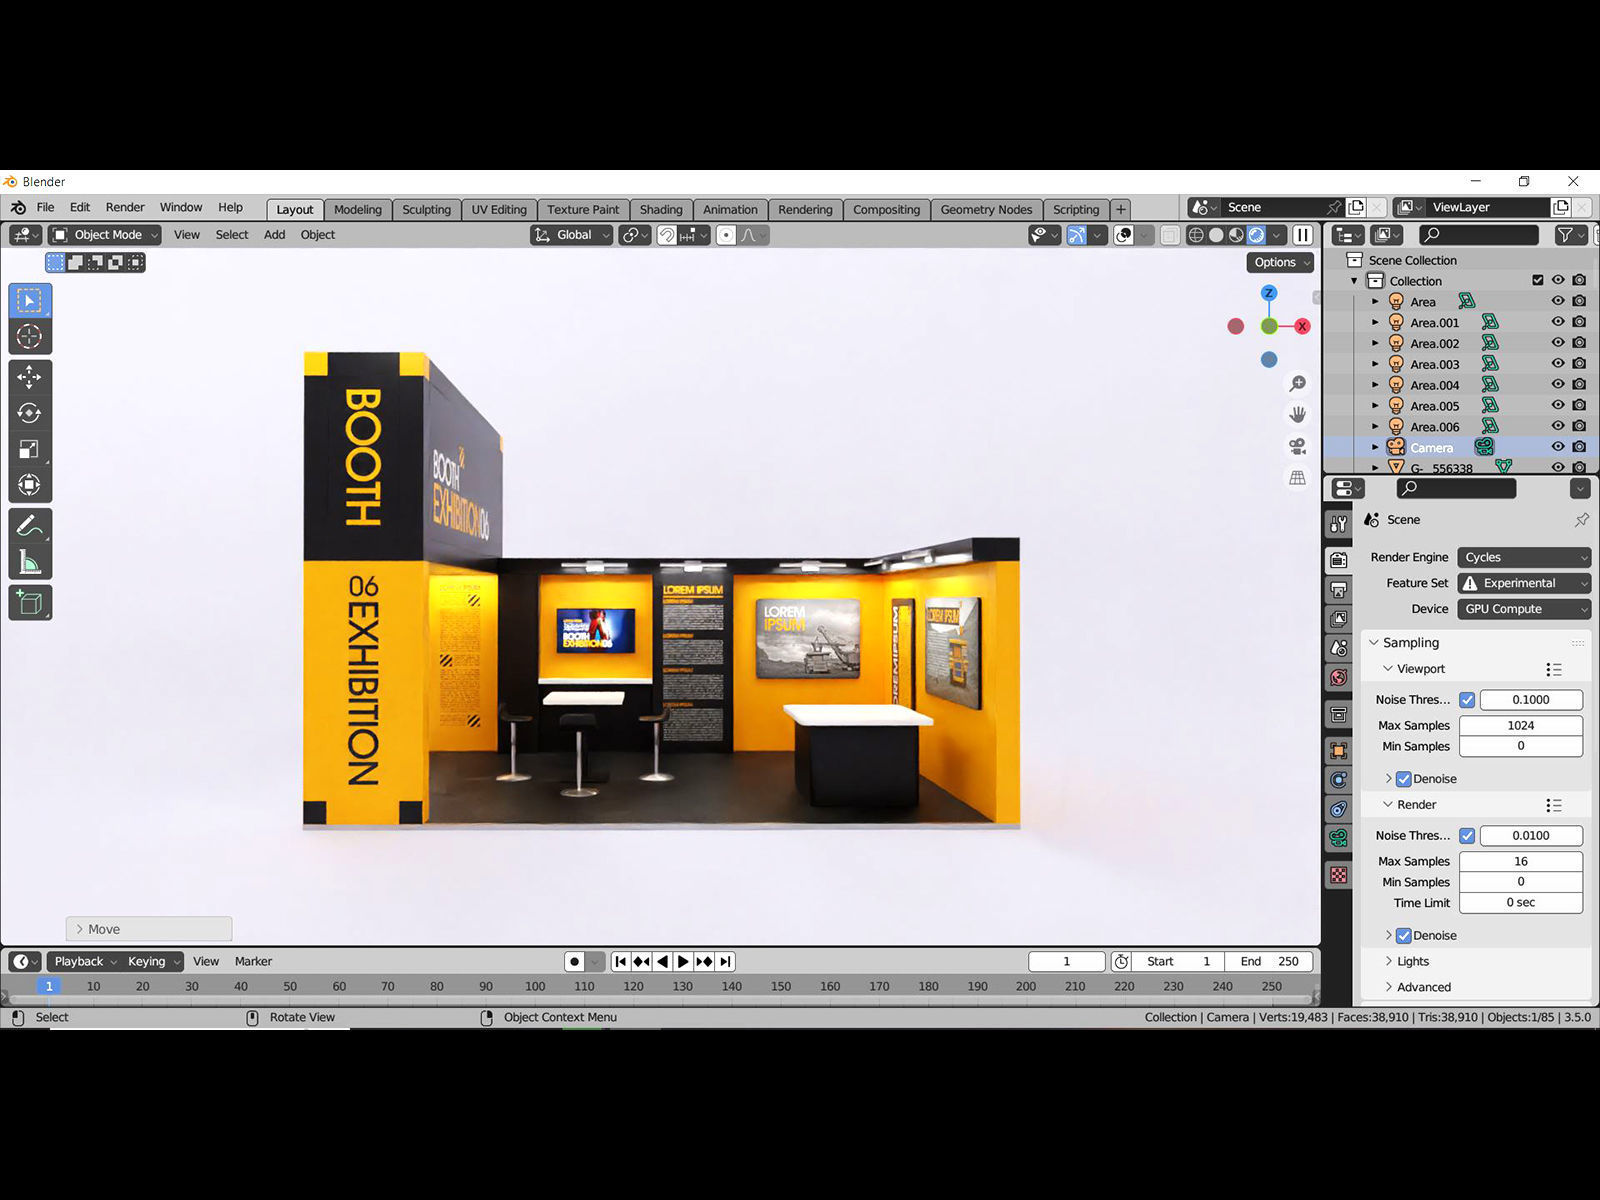The width and height of the screenshot is (1600, 1200).
Task: Toggle viewport gizmos display
Action: click(1077, 235)
